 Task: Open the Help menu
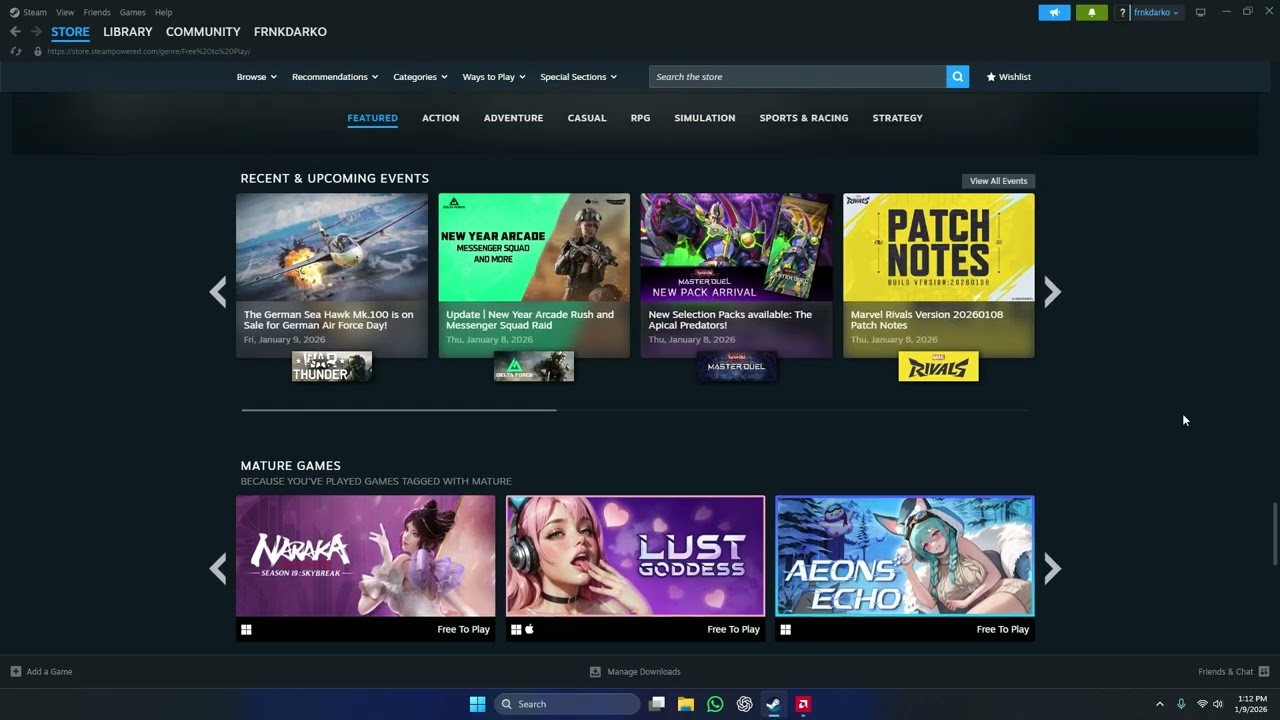tap(163, 13)
